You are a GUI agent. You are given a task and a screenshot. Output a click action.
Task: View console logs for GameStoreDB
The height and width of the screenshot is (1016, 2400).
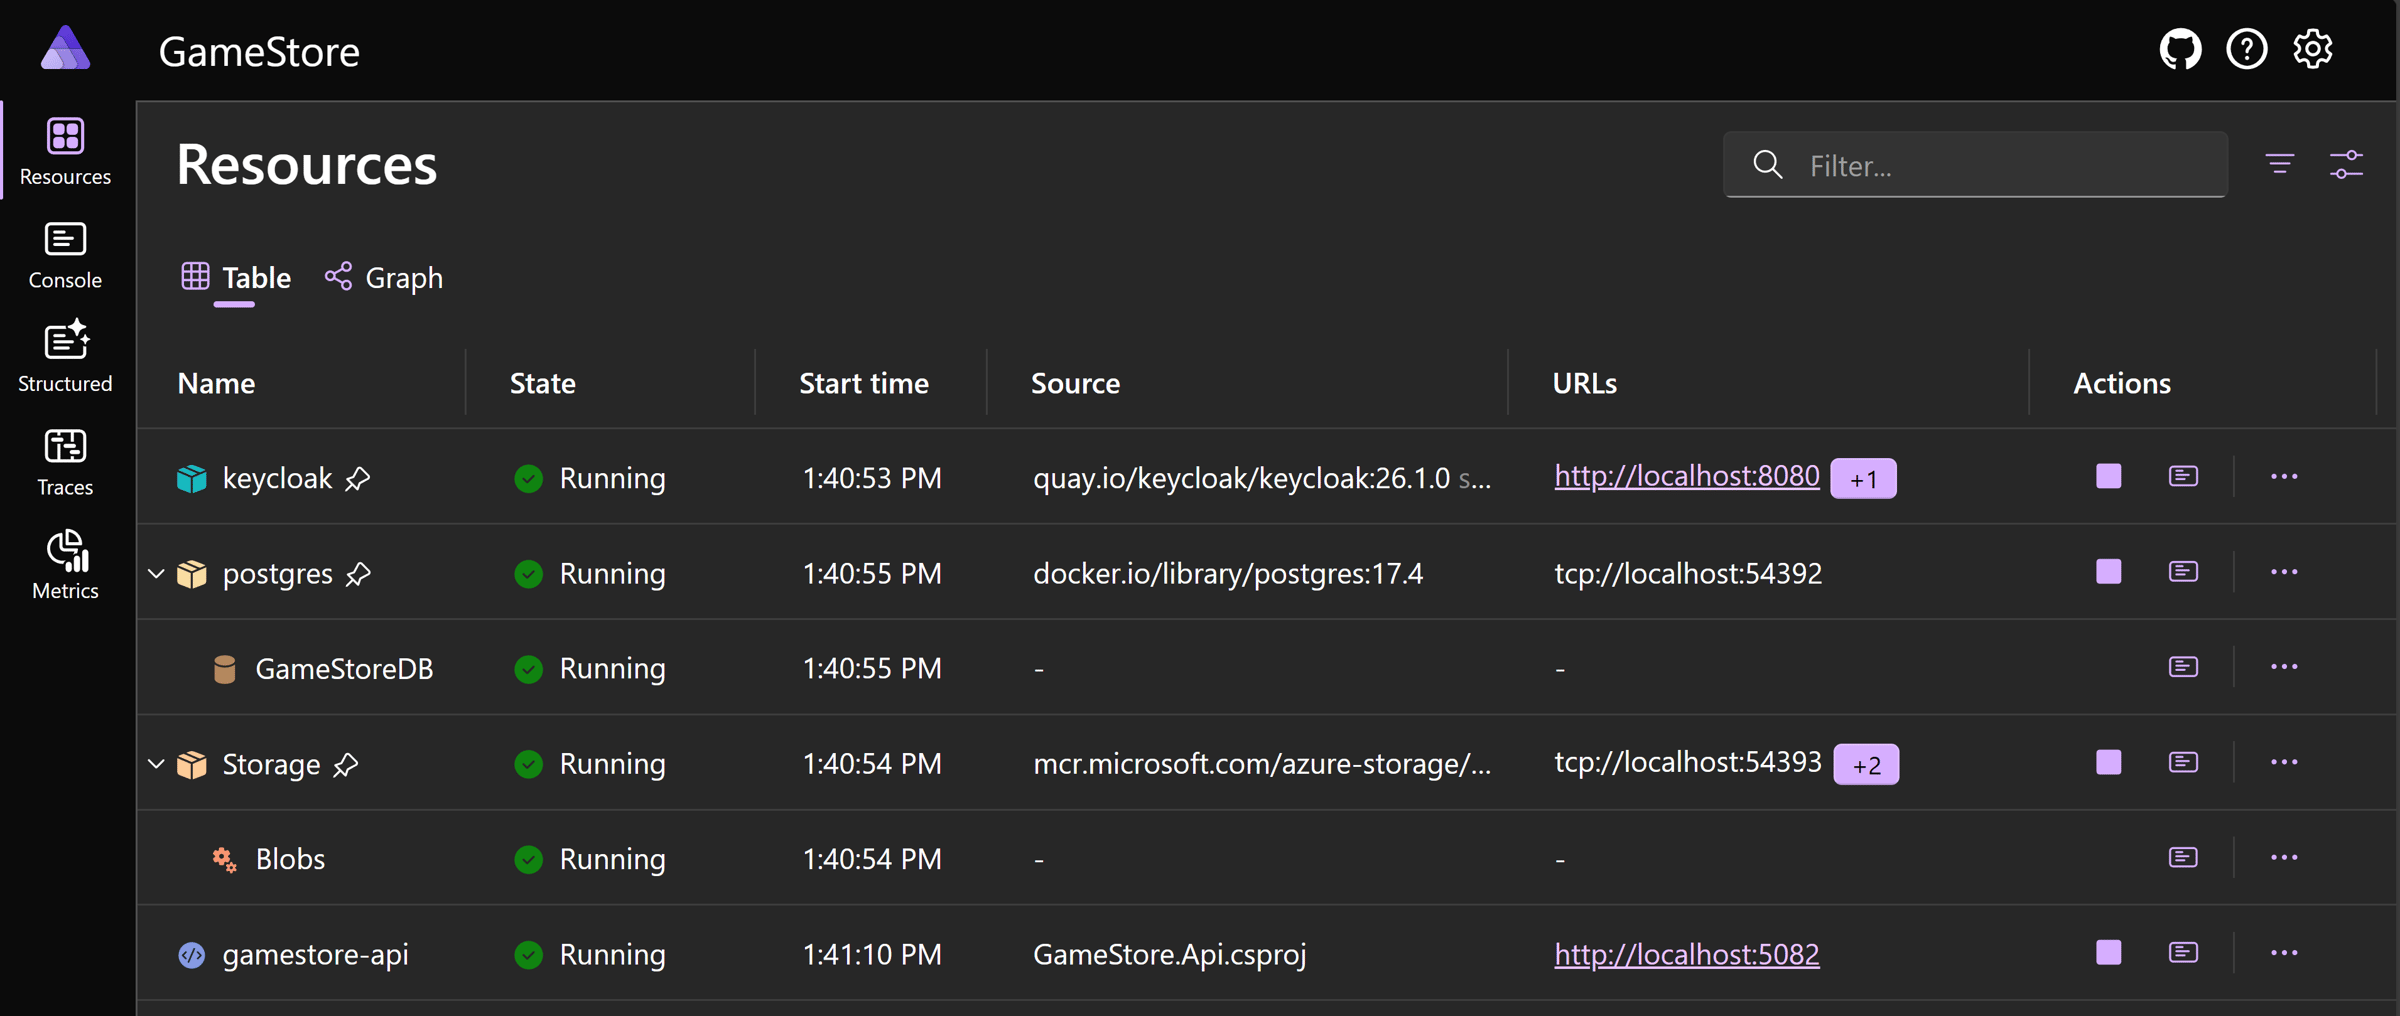click(2183, 667)
